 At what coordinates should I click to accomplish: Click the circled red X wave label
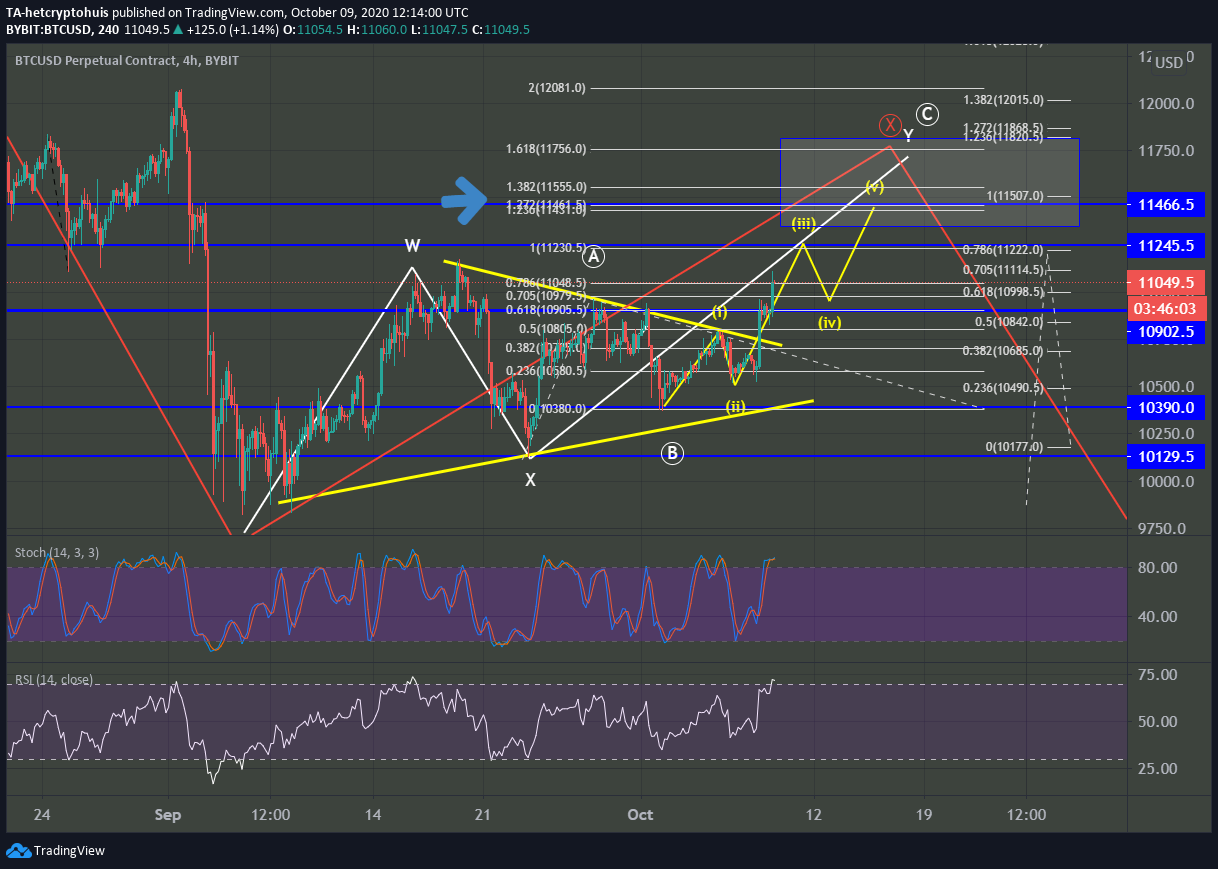pyautogui.click(x=889, y=125)
